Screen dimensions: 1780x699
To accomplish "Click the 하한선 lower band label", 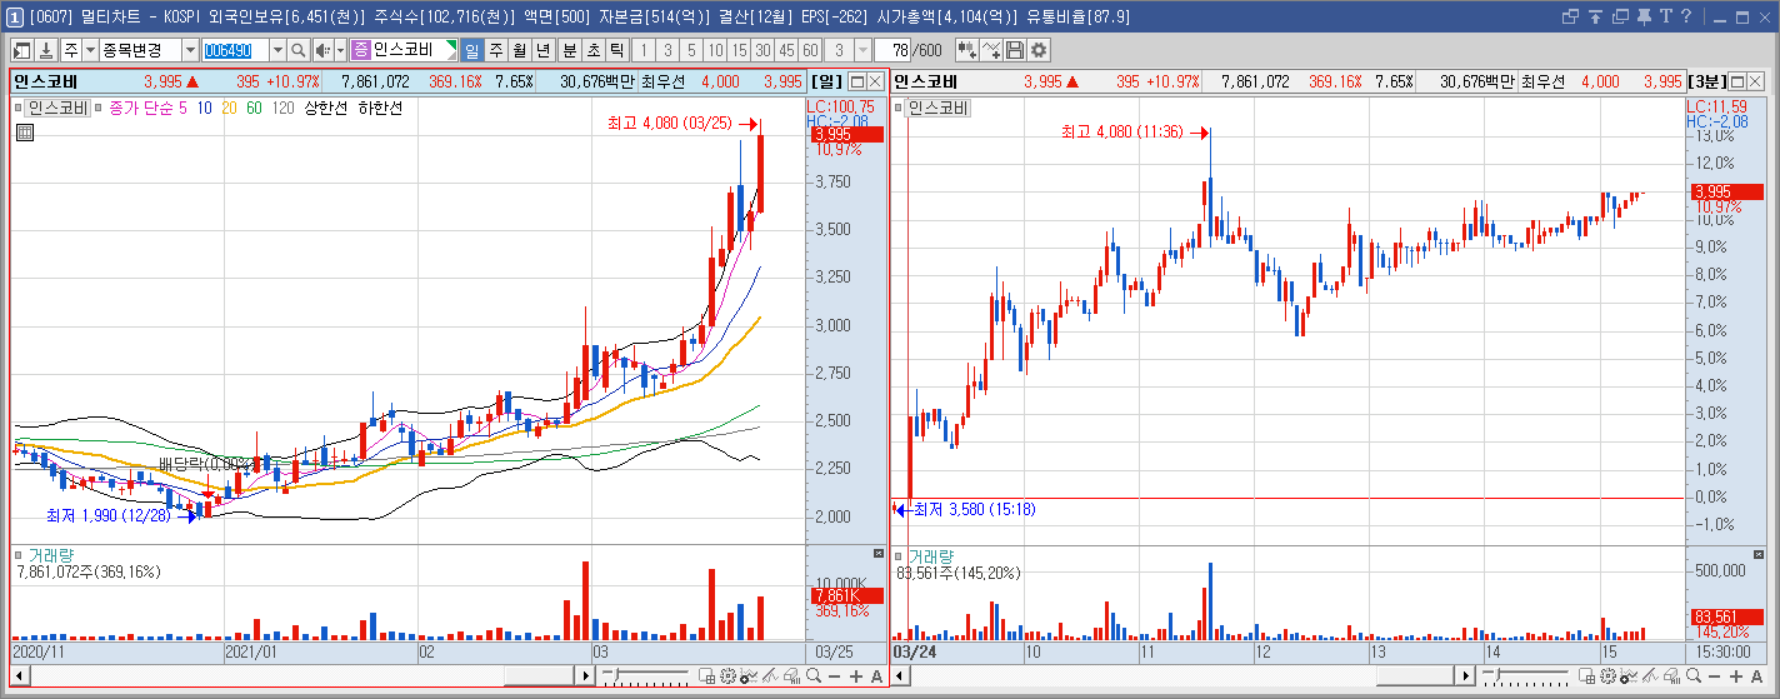I will coord(380,108).
